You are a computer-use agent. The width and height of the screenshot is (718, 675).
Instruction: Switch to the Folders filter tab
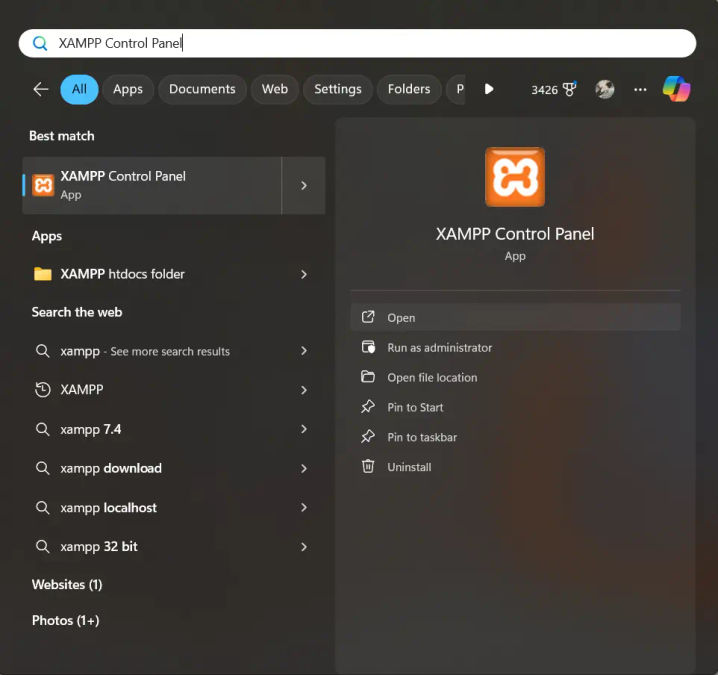pyautogui.click(x=409, y=89)
